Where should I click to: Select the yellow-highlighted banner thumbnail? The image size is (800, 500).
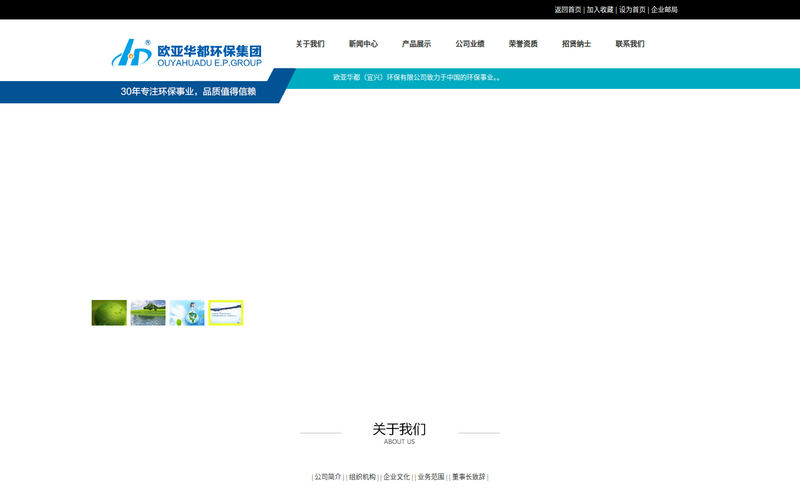click(x=226, y=313)
